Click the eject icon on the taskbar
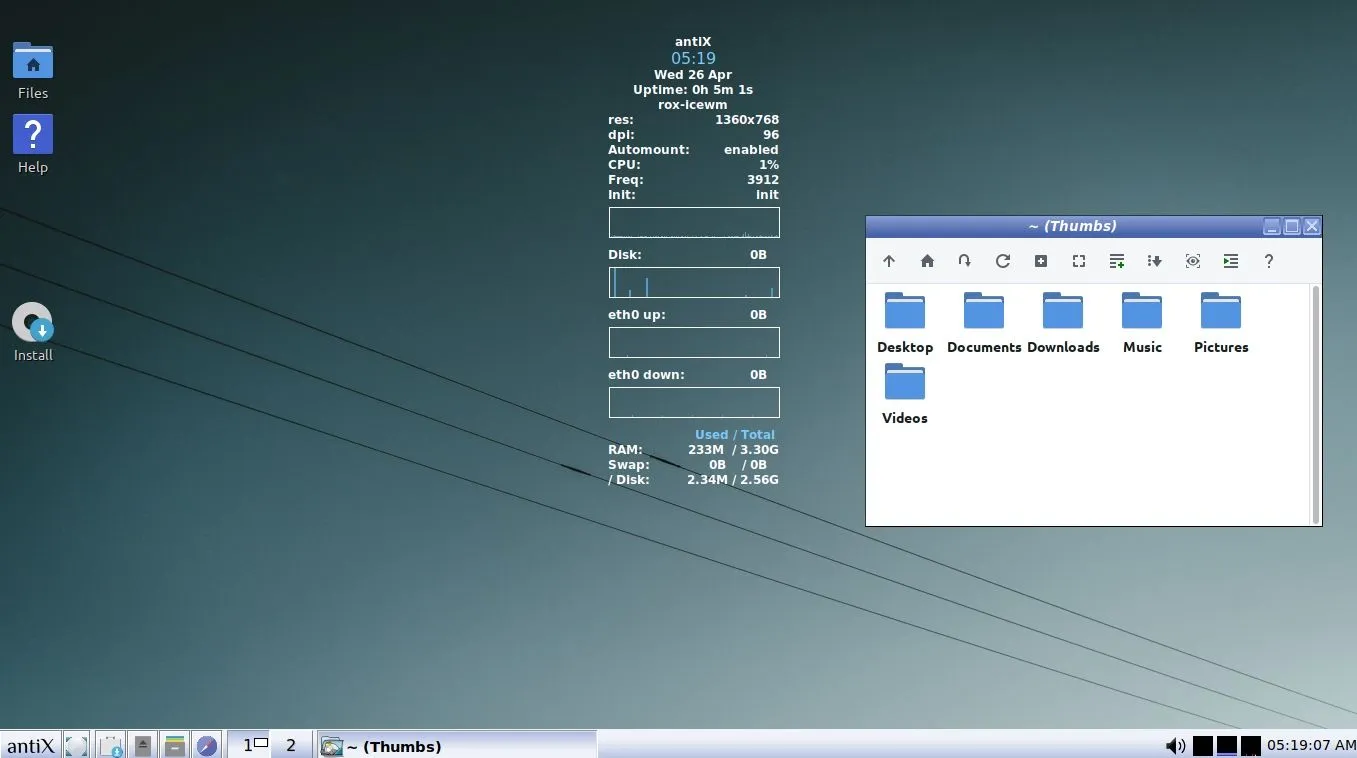1357x758 pixels. [143, 745]
